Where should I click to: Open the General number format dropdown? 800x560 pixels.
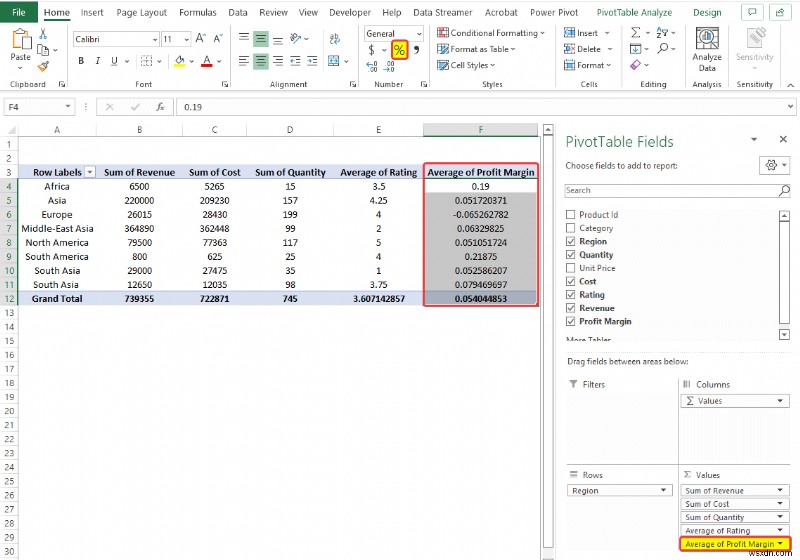point(419,34)
